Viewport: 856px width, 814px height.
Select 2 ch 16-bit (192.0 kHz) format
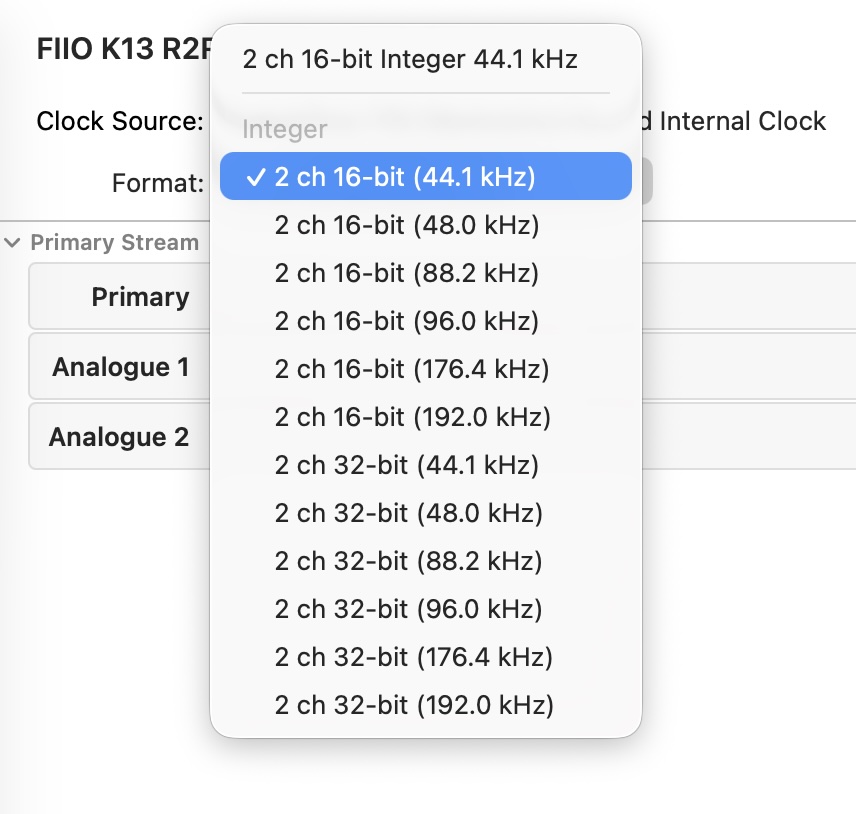click(411, 417)
